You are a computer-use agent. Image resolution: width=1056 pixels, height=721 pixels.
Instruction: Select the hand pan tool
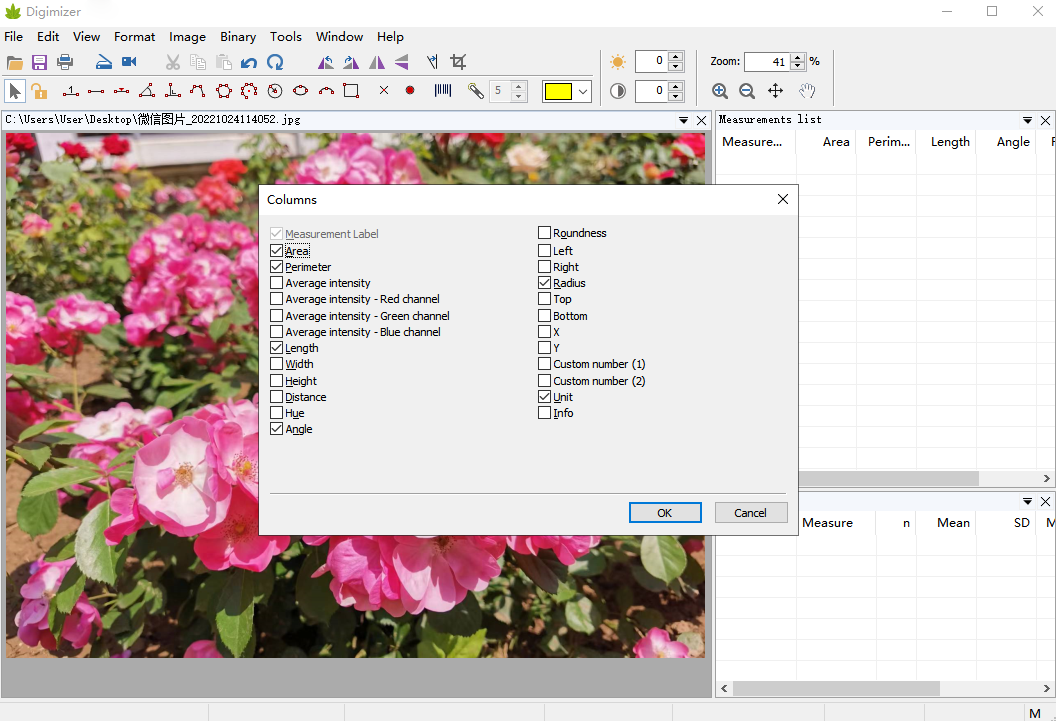[x=807, y=91]
